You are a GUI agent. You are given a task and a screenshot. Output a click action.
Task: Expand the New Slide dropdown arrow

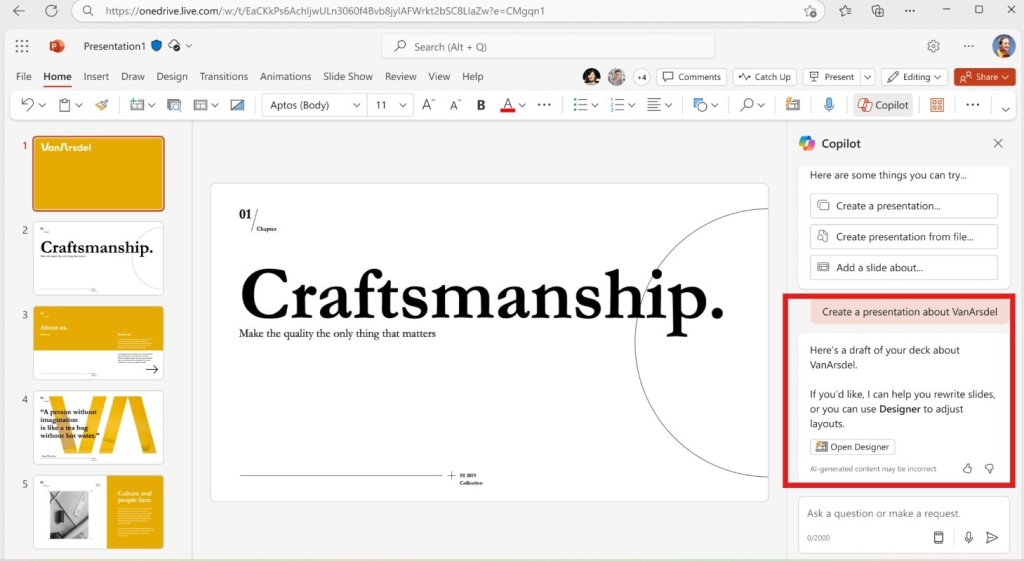point(152,105)
